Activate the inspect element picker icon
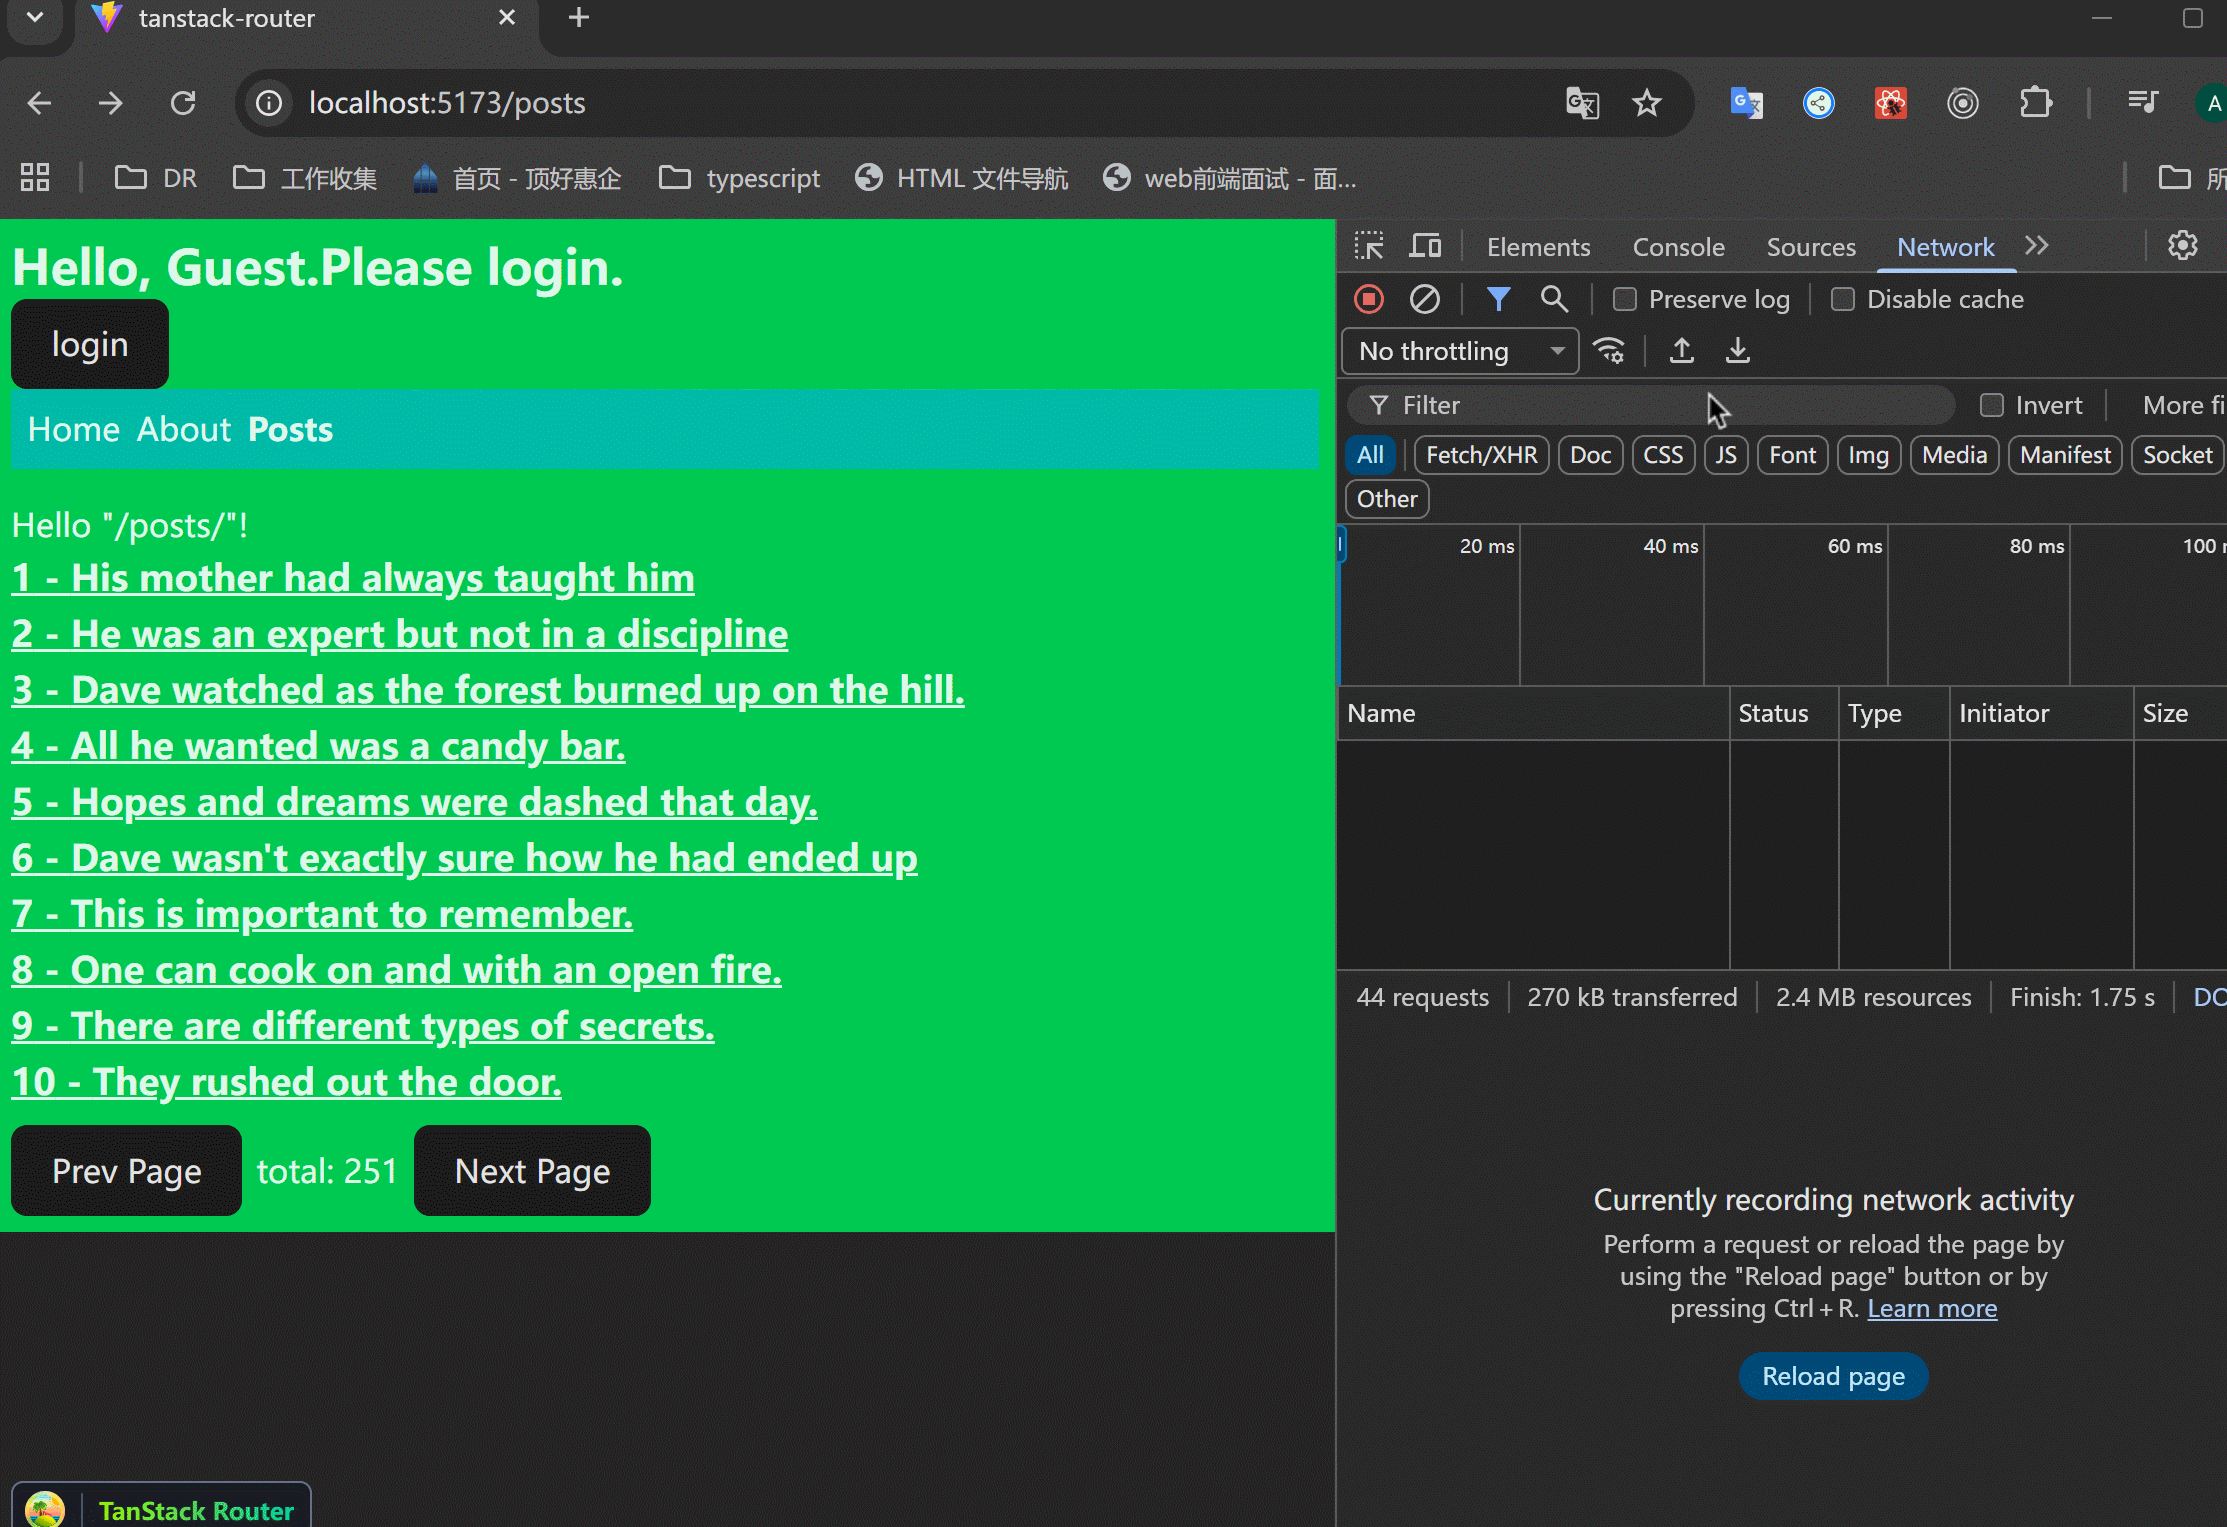The width and height of the screenshot is (2227, 1527). tap(1369, 246)
